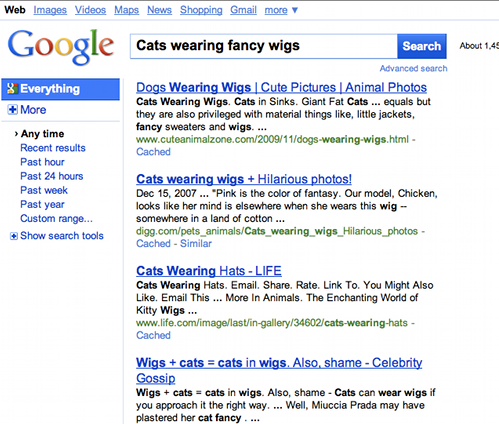Open the Maps link in top bar

[x=126, y=10]
